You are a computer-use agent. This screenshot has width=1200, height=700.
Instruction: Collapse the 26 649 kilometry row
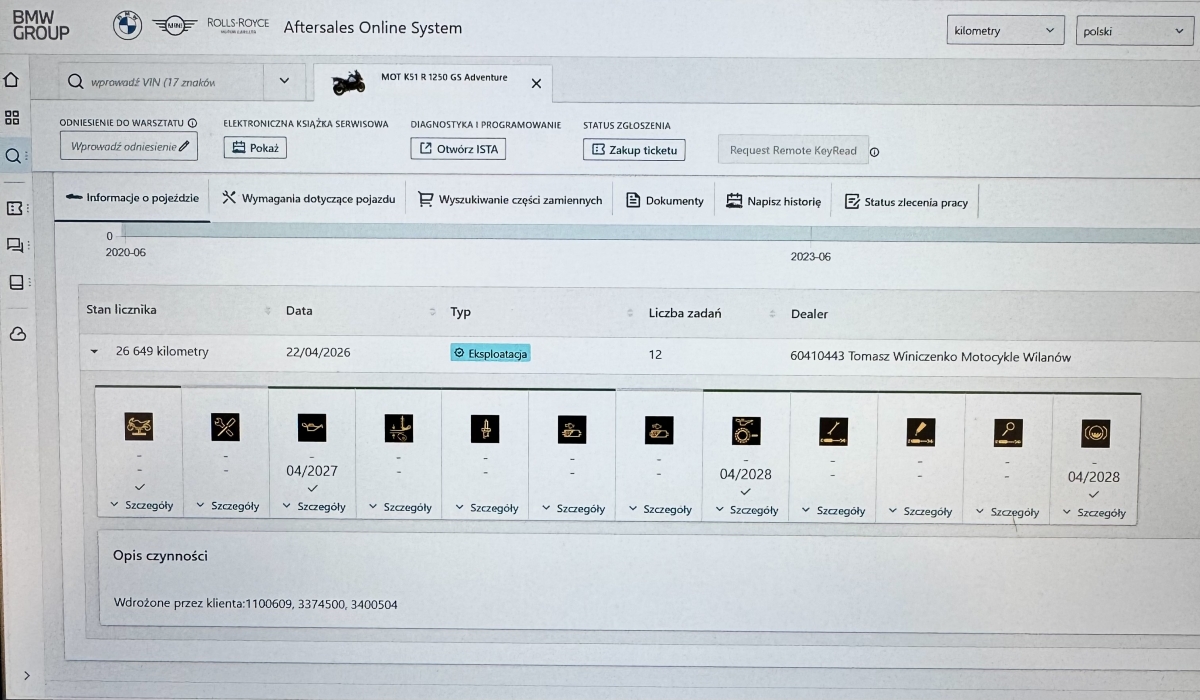click(94, 352)
